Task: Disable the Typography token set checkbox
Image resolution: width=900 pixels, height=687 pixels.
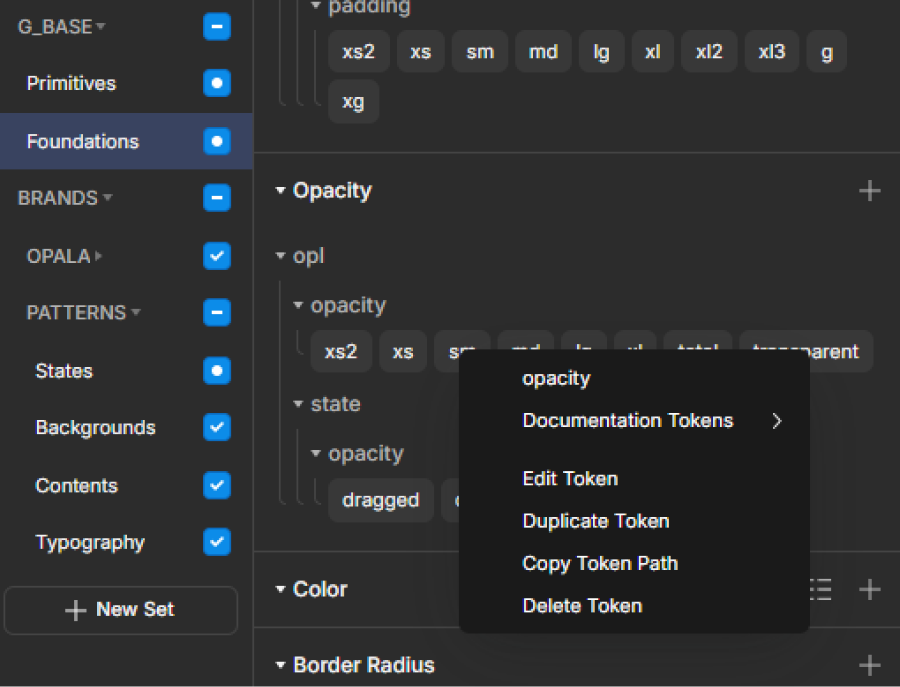Action: (217, 543)
